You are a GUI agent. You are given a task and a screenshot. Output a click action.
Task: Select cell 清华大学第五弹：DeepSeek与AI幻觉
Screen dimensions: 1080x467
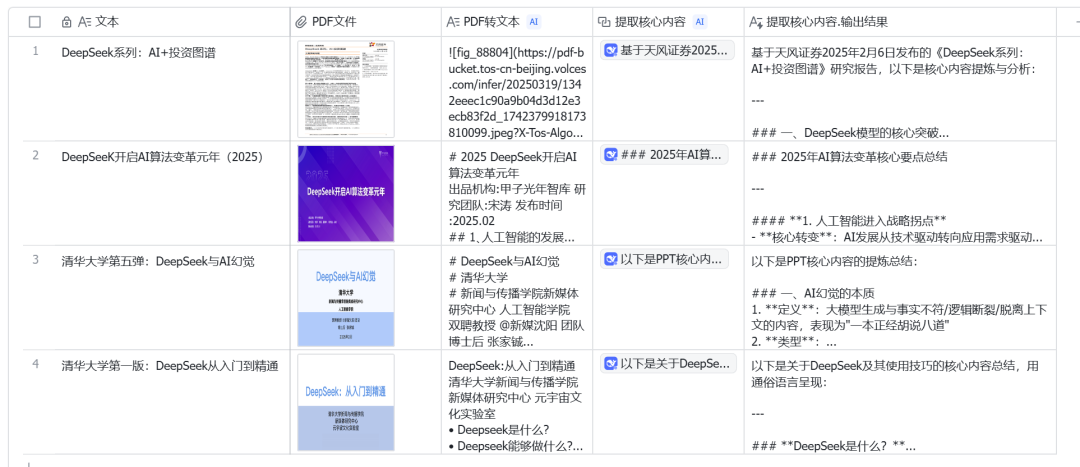coord(172,298)
